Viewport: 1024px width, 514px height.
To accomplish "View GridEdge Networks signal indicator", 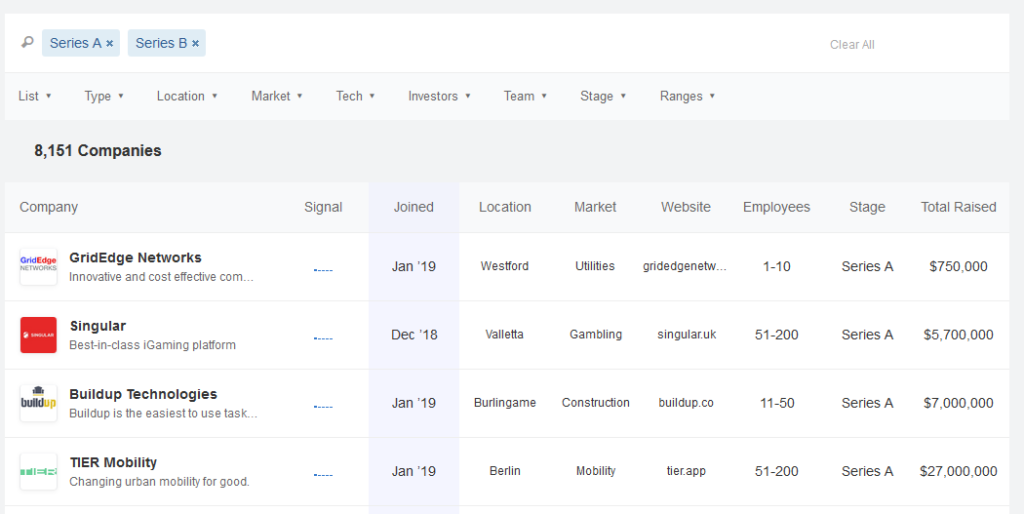I will (x=323, y=270).
